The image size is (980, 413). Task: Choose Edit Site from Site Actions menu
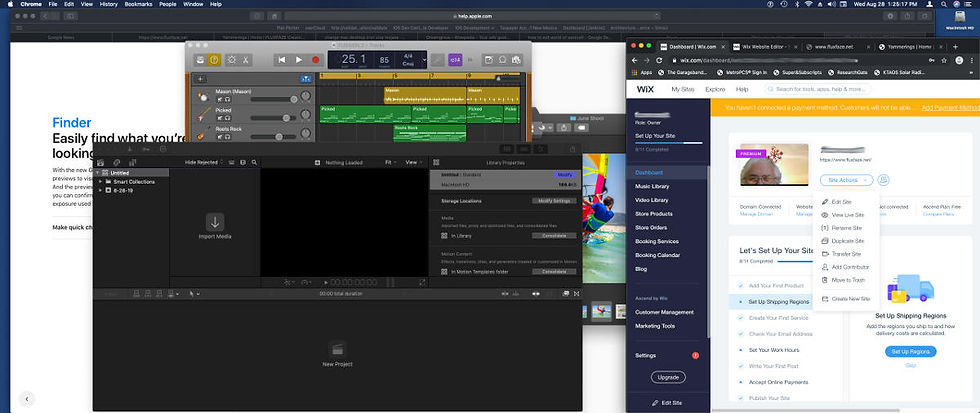point(841,202)
